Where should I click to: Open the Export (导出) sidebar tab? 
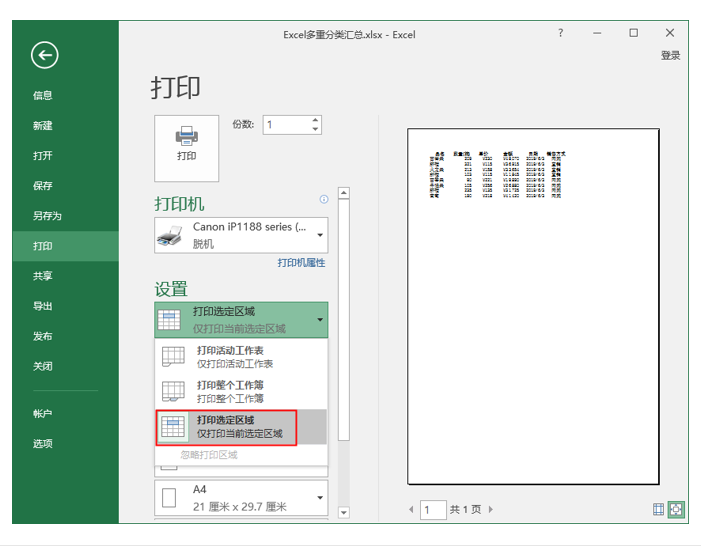click(42, 306)
